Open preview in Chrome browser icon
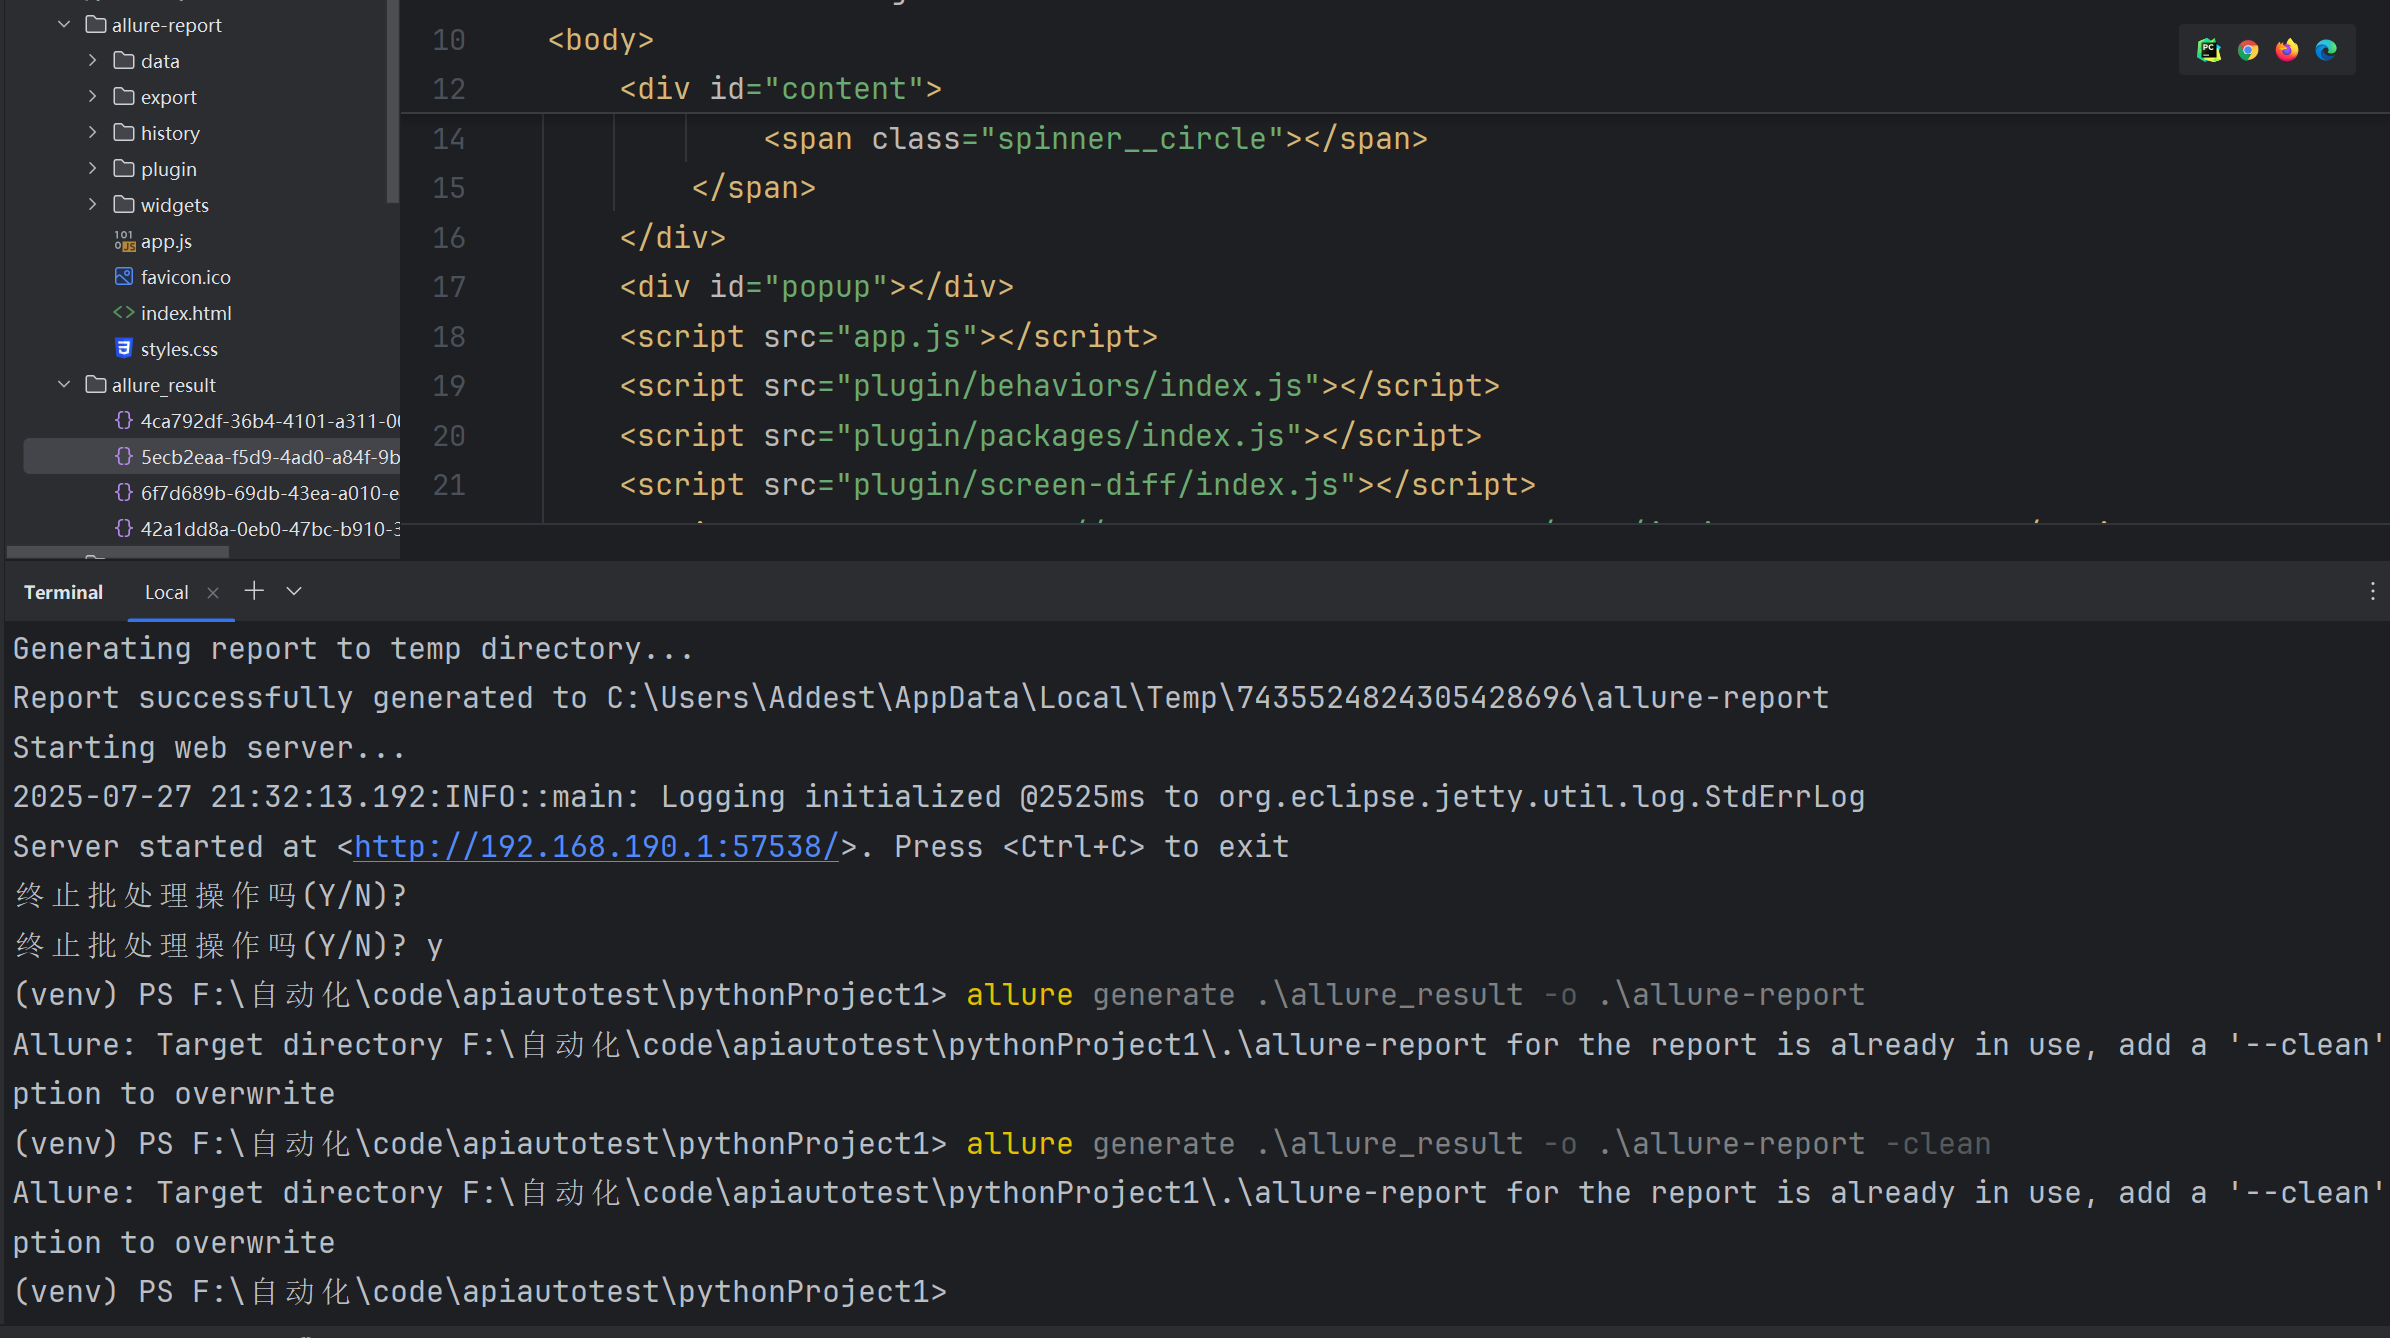The height and width of the screenshot is (1338, 2390). (2248, 50)
